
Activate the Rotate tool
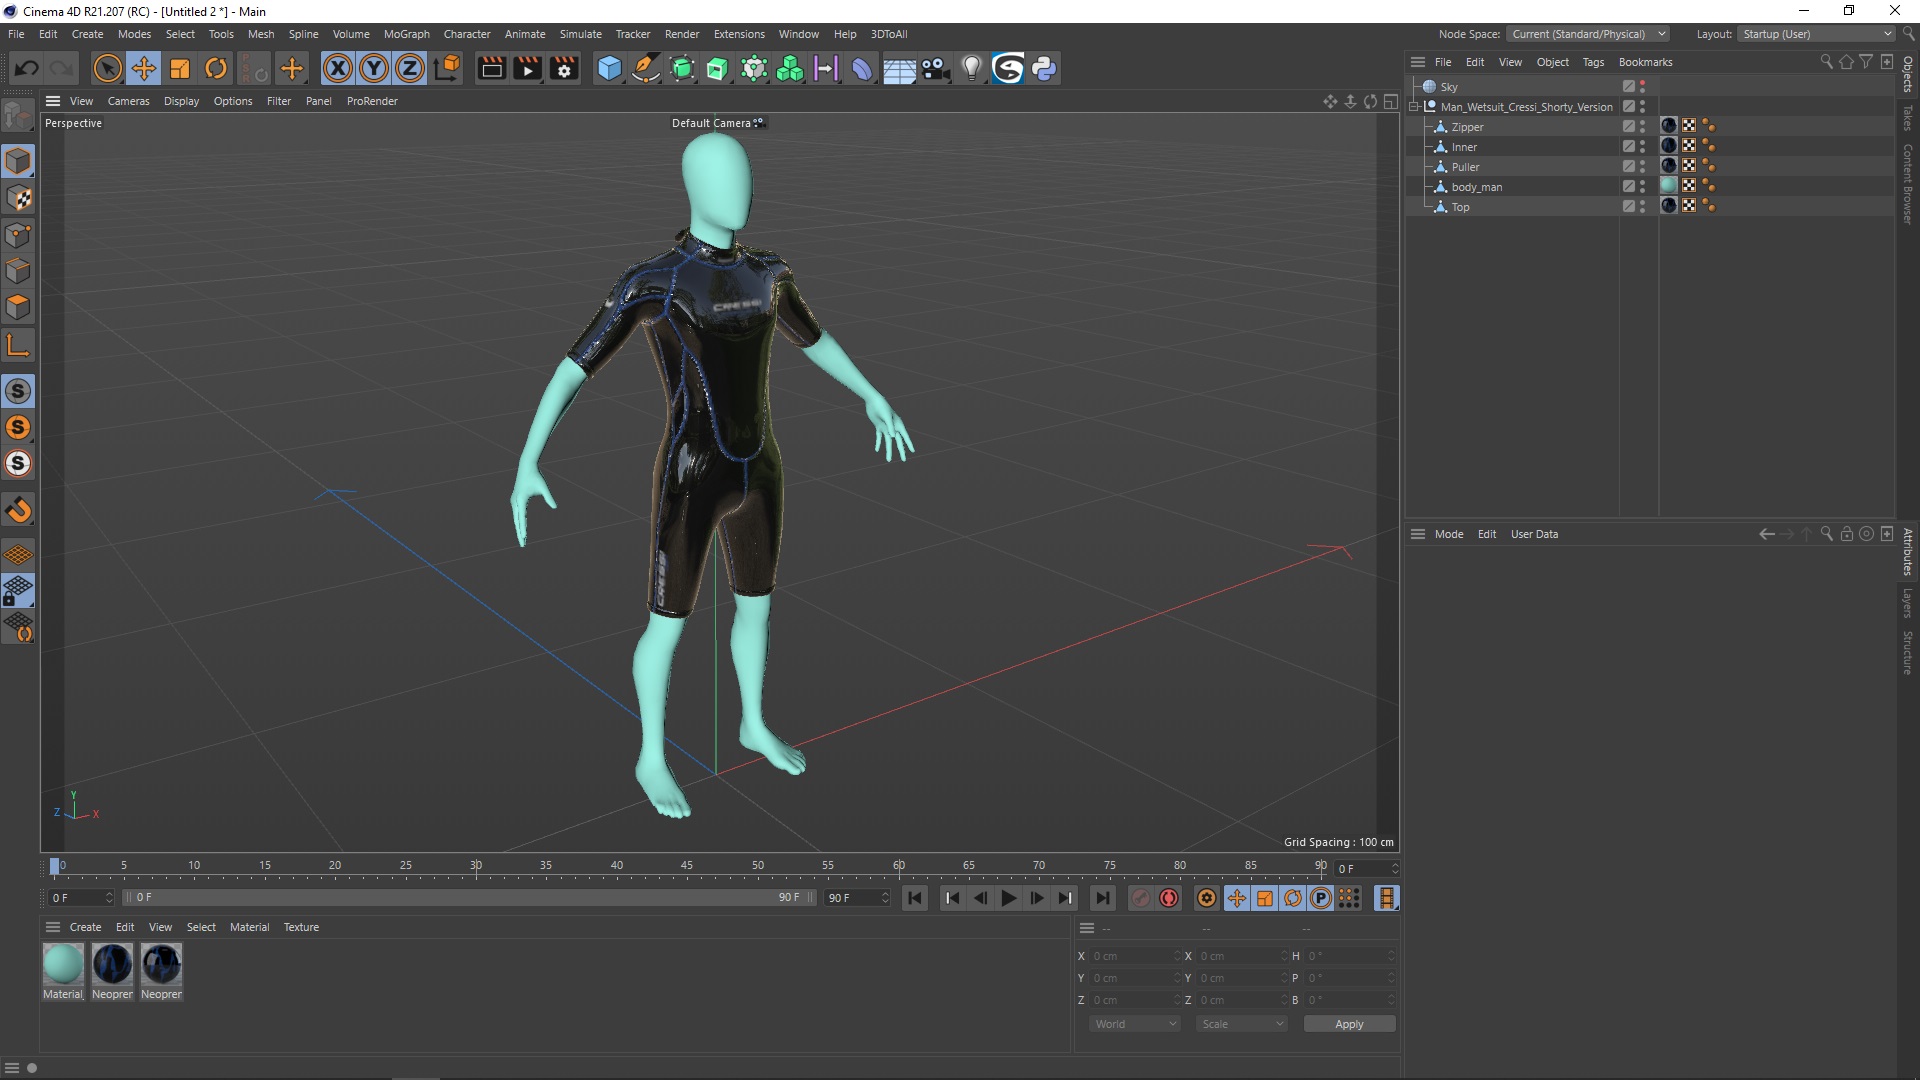[x=216, y=68]
